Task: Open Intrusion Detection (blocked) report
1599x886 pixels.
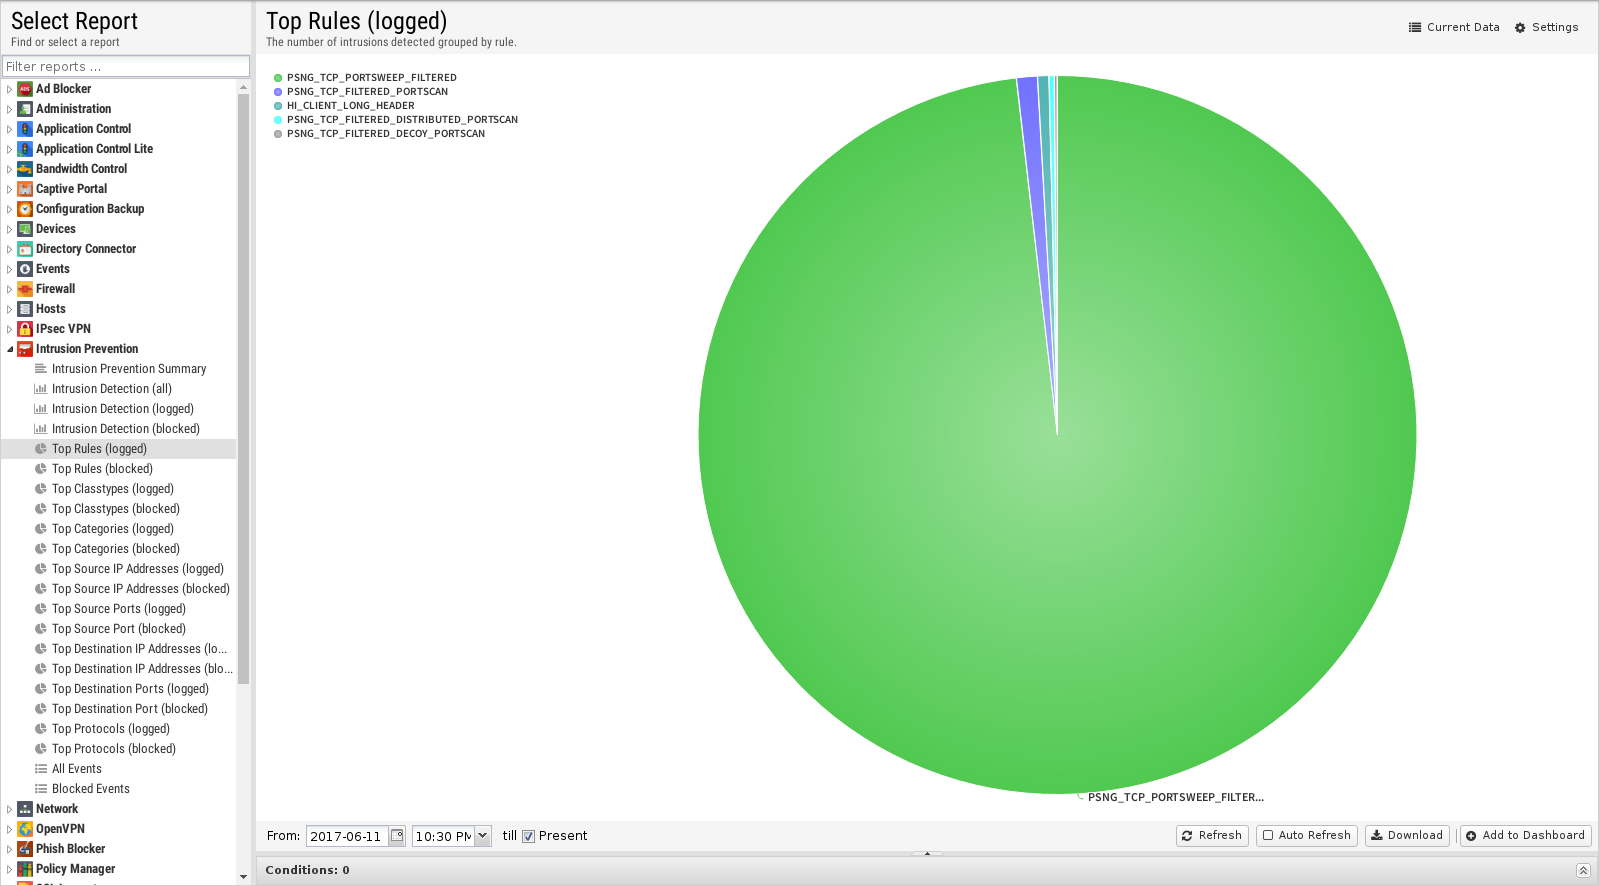Action: 126,429
